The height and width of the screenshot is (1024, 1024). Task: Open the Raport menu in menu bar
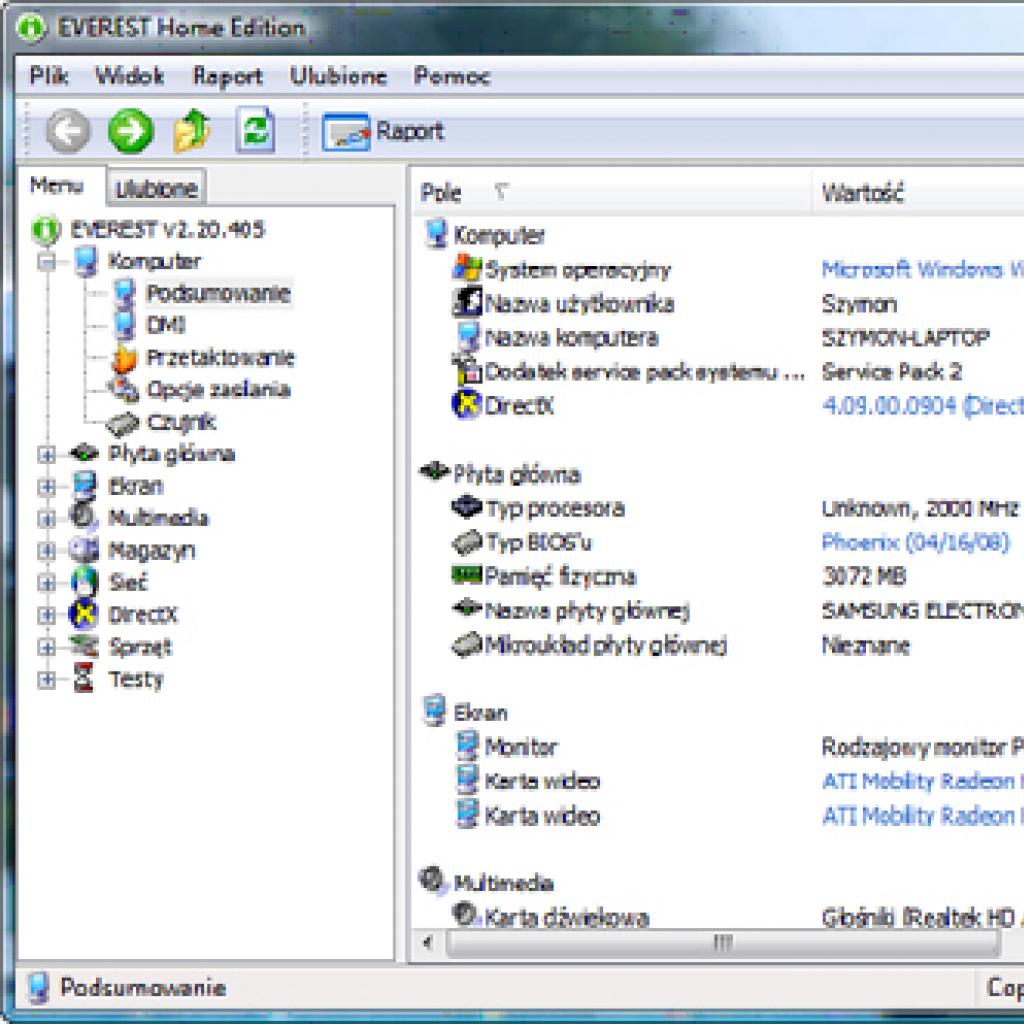pos(227,76)
